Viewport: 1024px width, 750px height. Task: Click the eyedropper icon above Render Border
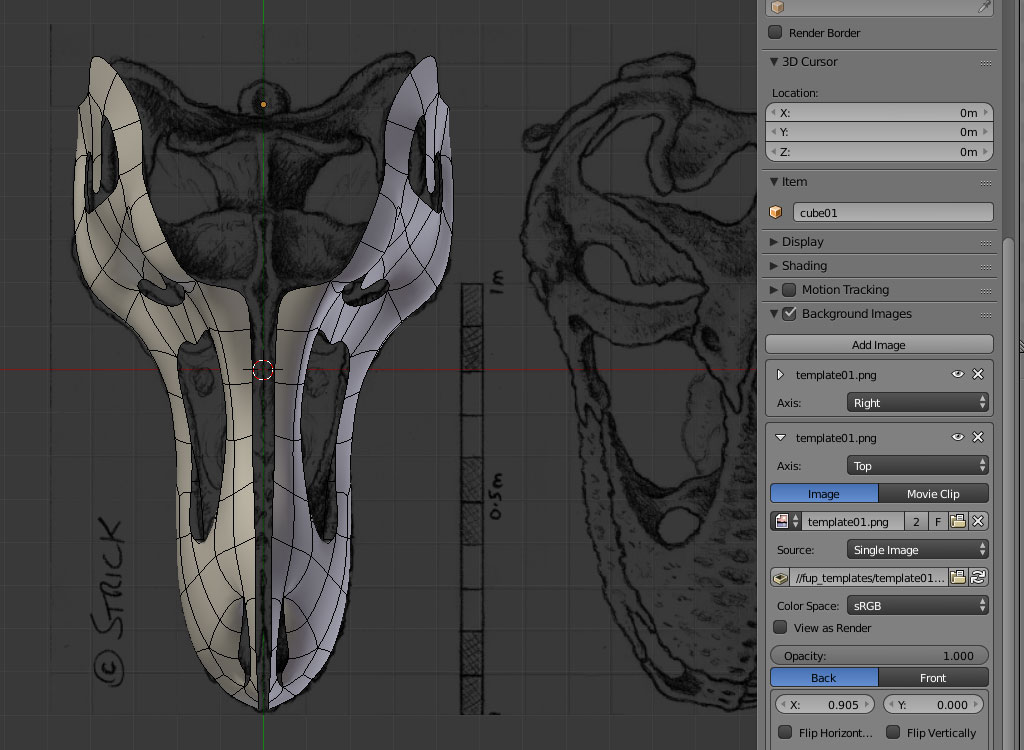click(x=984, y=7)
